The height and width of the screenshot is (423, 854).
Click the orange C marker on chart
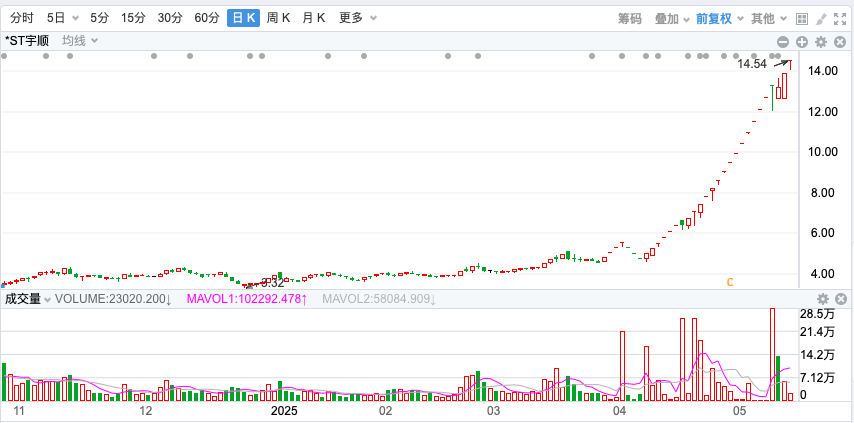(x=730, y=282)
